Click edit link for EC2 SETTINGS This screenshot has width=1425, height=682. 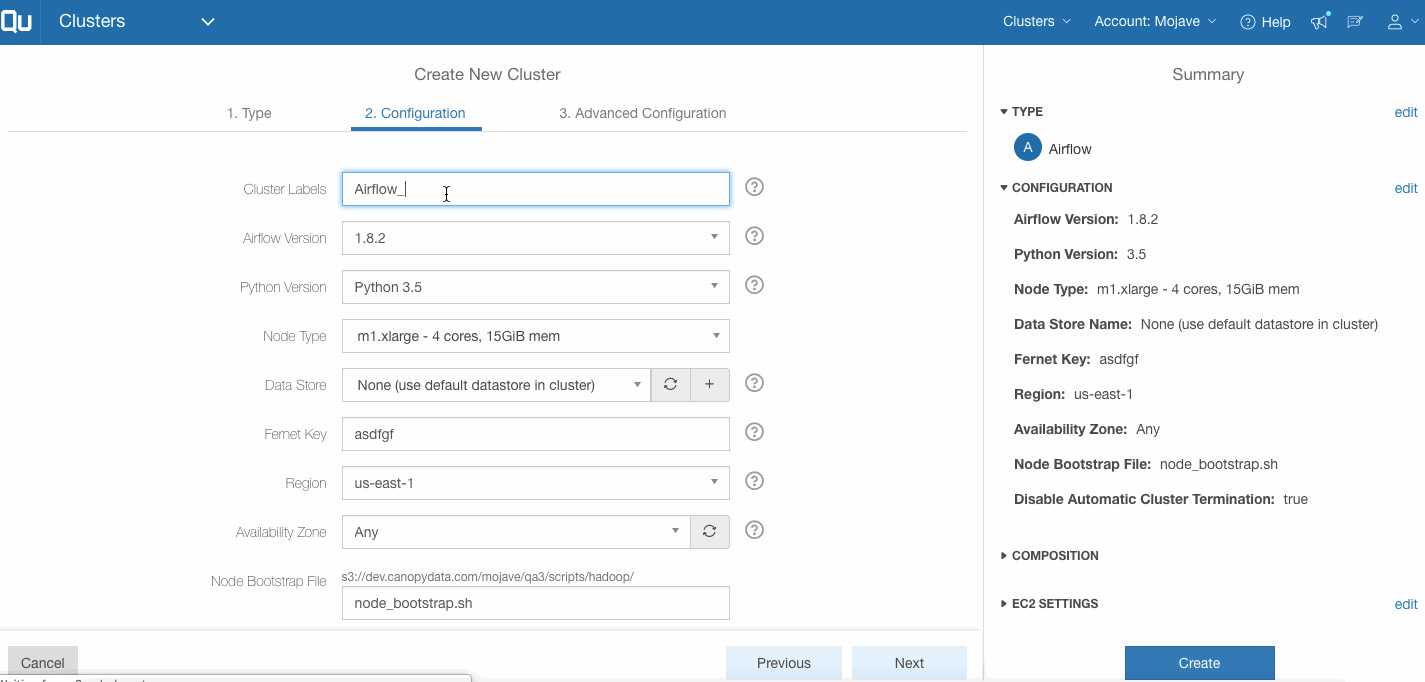click(x=1406, y=604)
